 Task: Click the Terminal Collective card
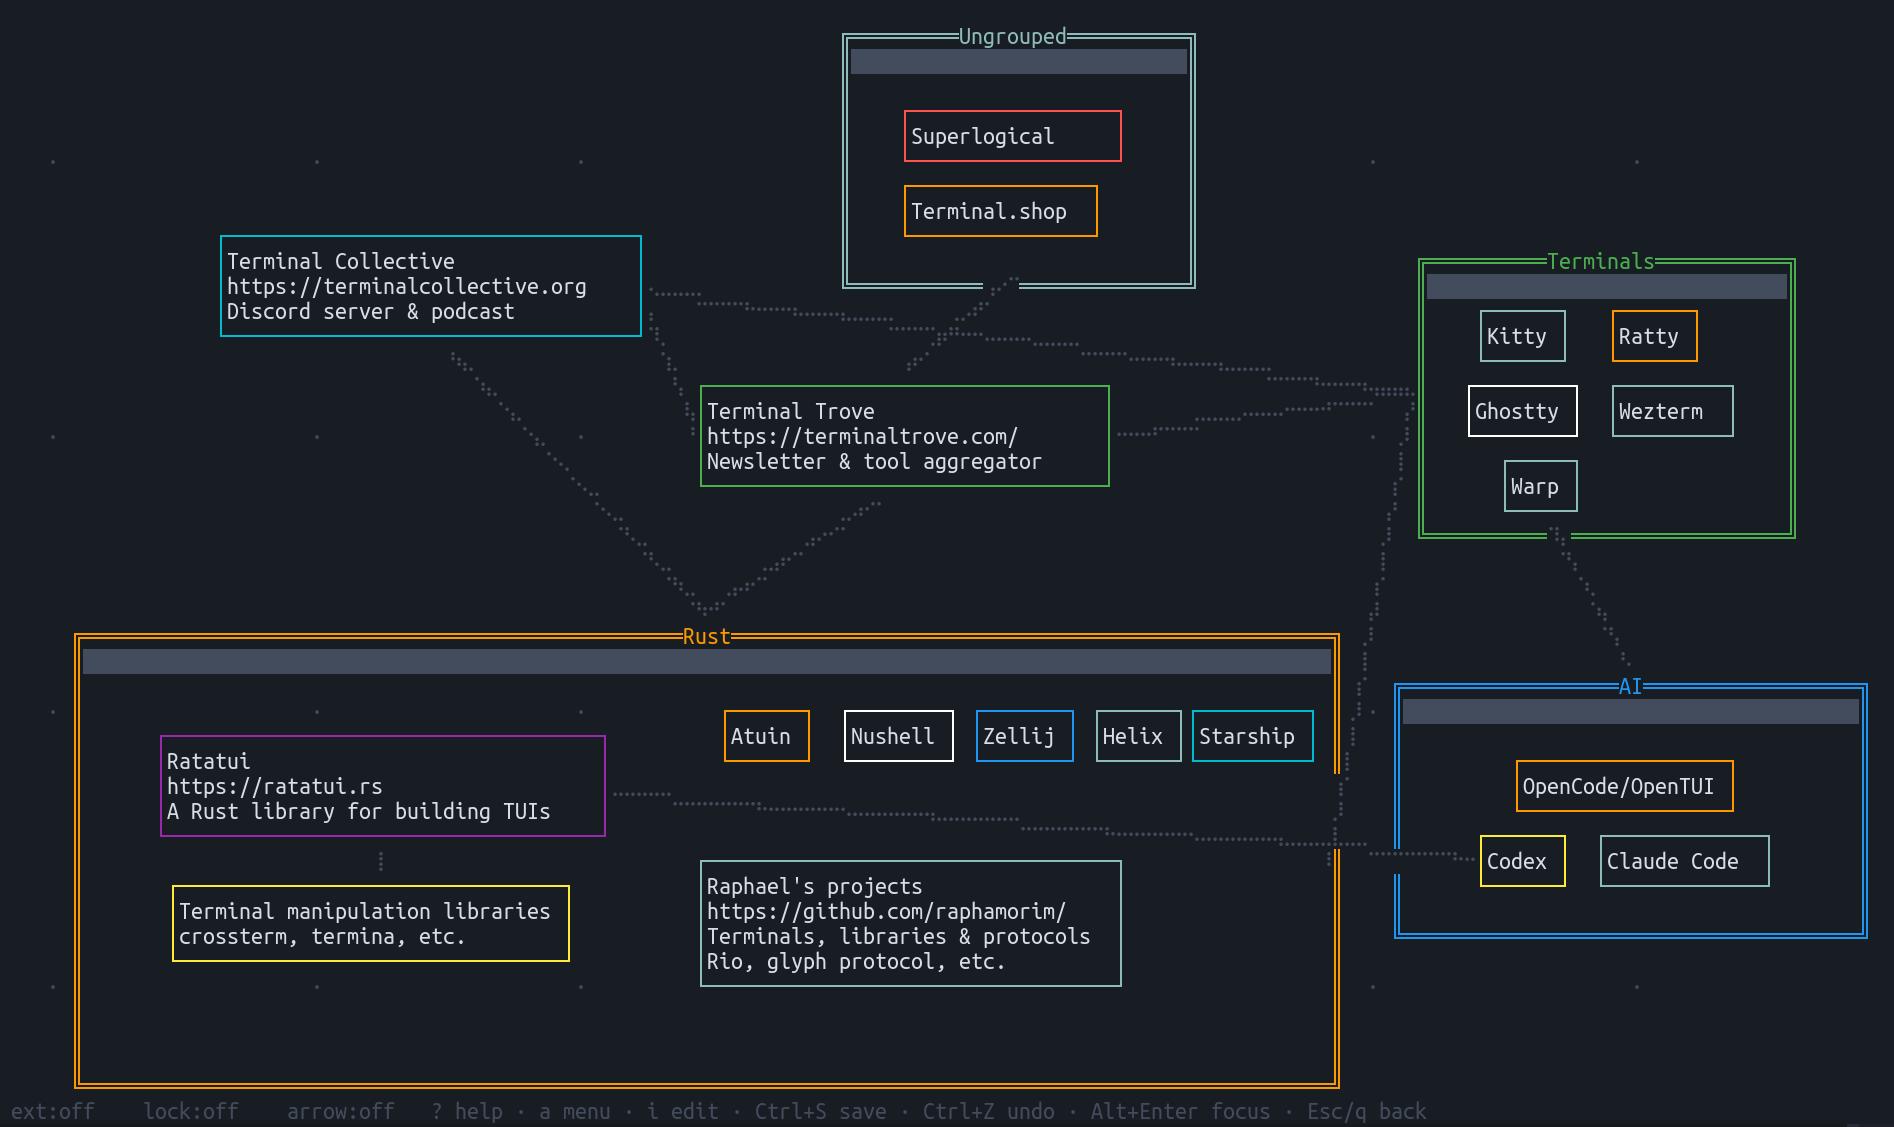coord(430,286)
